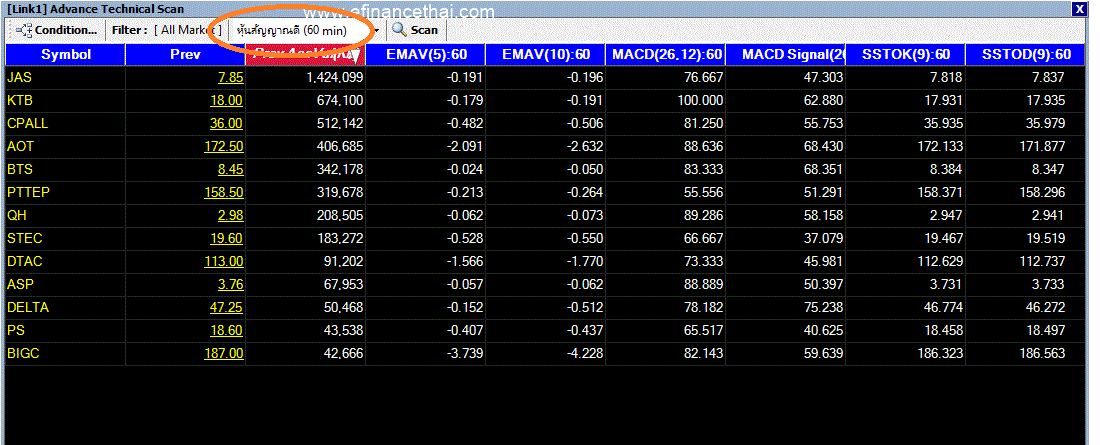Screen dimensions: 1100x445
Task: Click SSTOD value 2.941 for QH
Action: (1047, 215)
